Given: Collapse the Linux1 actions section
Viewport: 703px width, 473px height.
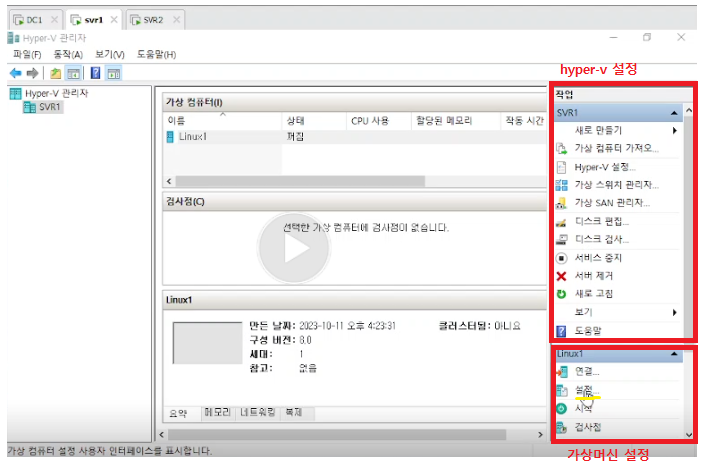Looking at the screenshot, I should click(x=674, y=354).
